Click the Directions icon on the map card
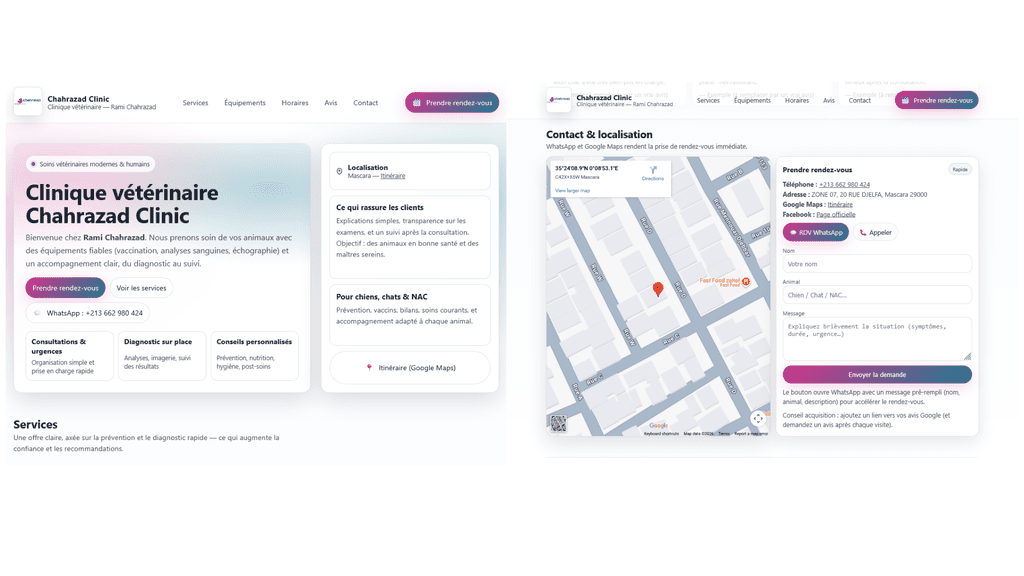 (653, 170)
